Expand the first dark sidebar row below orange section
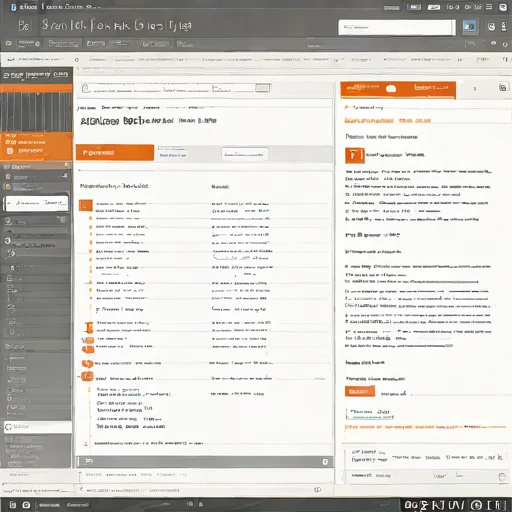The height and width of the screenshot is (512, 512). click(36, 166)
